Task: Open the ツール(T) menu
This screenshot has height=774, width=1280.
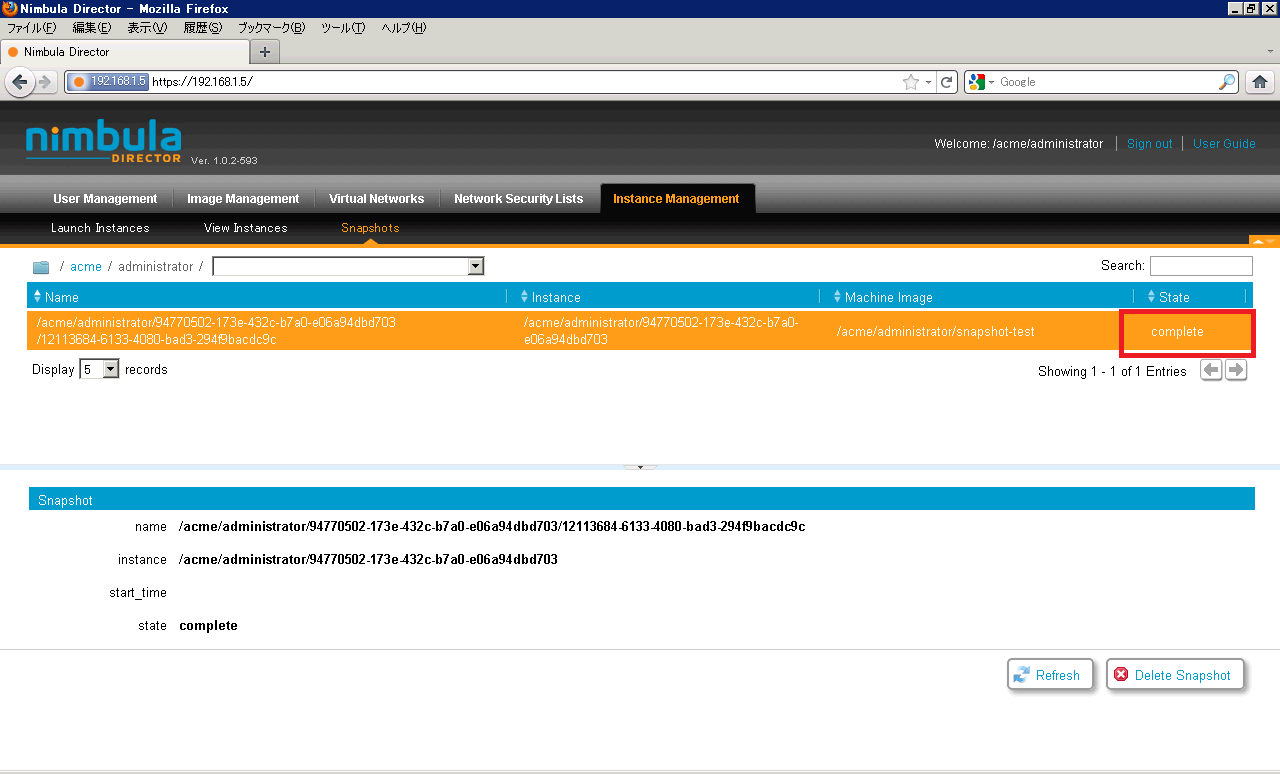Action: 343,28
